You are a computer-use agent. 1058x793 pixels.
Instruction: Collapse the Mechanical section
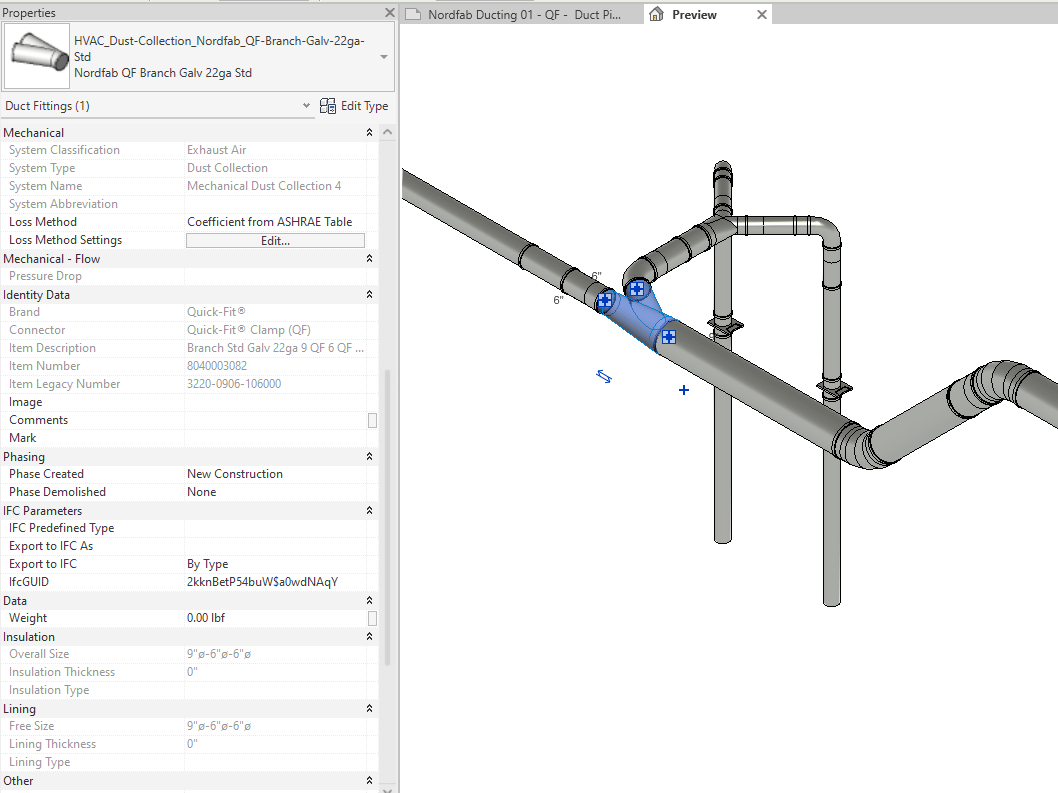coord(369,131)
